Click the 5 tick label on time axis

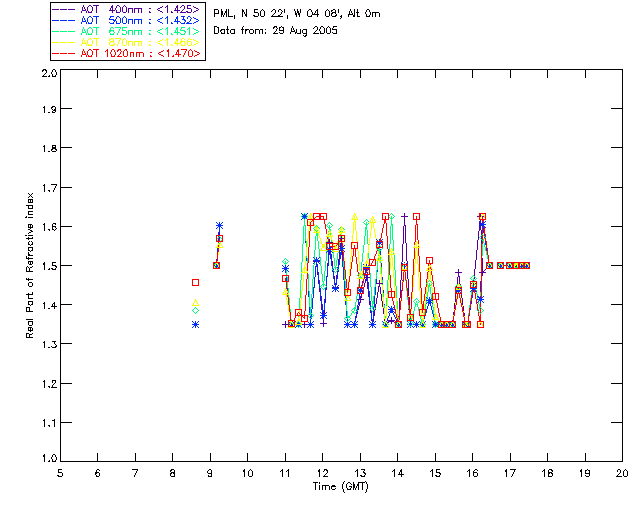coord(60,473)
